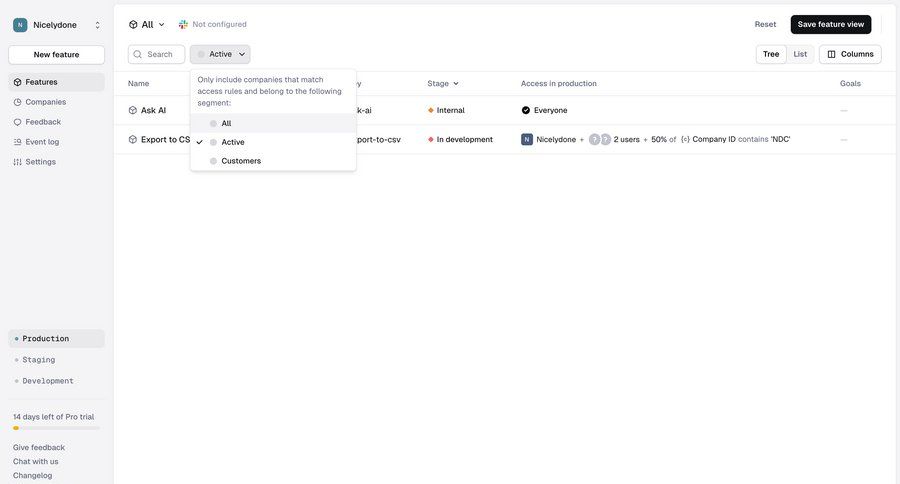900x484 pixels.
Task: Open Companies in the sidebar
Action: pos(56,102)
